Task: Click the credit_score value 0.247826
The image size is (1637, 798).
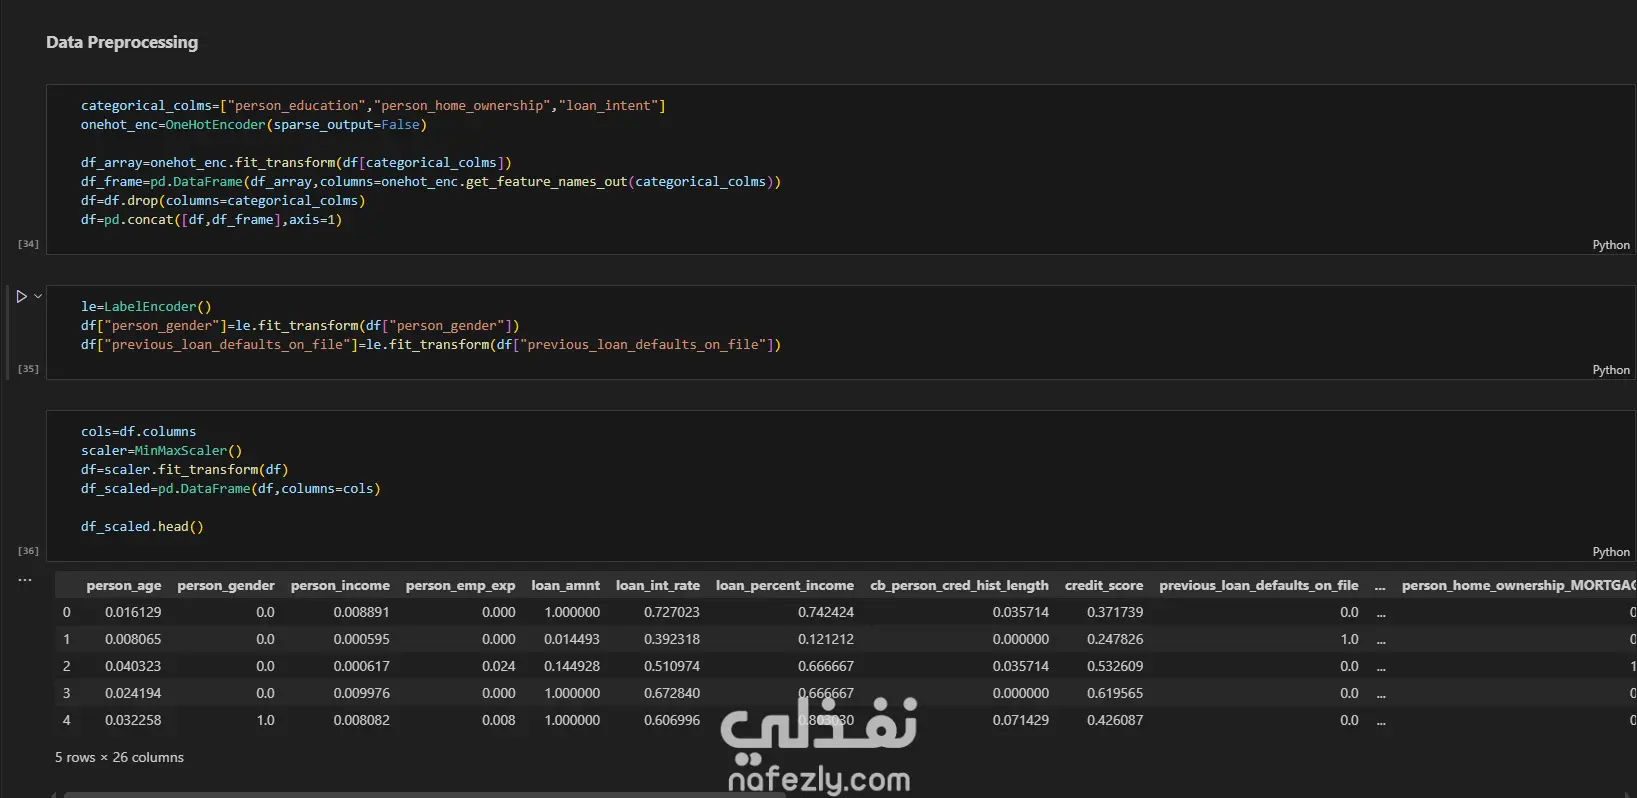Action: 1115,639
